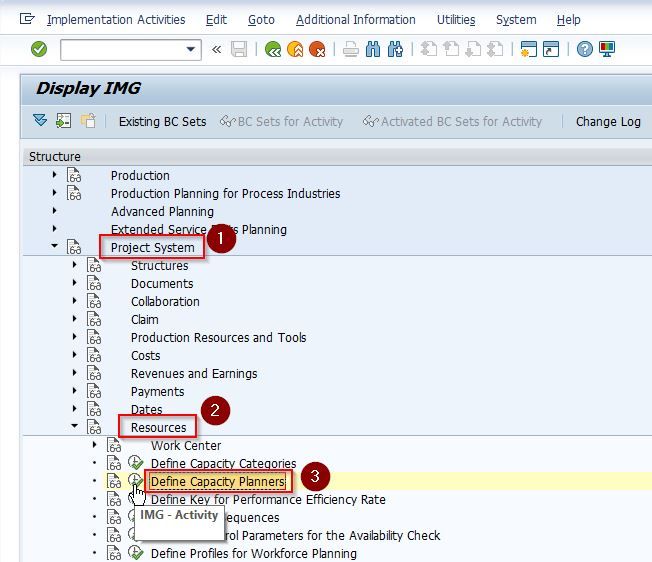Click the Next Page icon
Screen dimensions: 652x562
(x=473, y=49)
